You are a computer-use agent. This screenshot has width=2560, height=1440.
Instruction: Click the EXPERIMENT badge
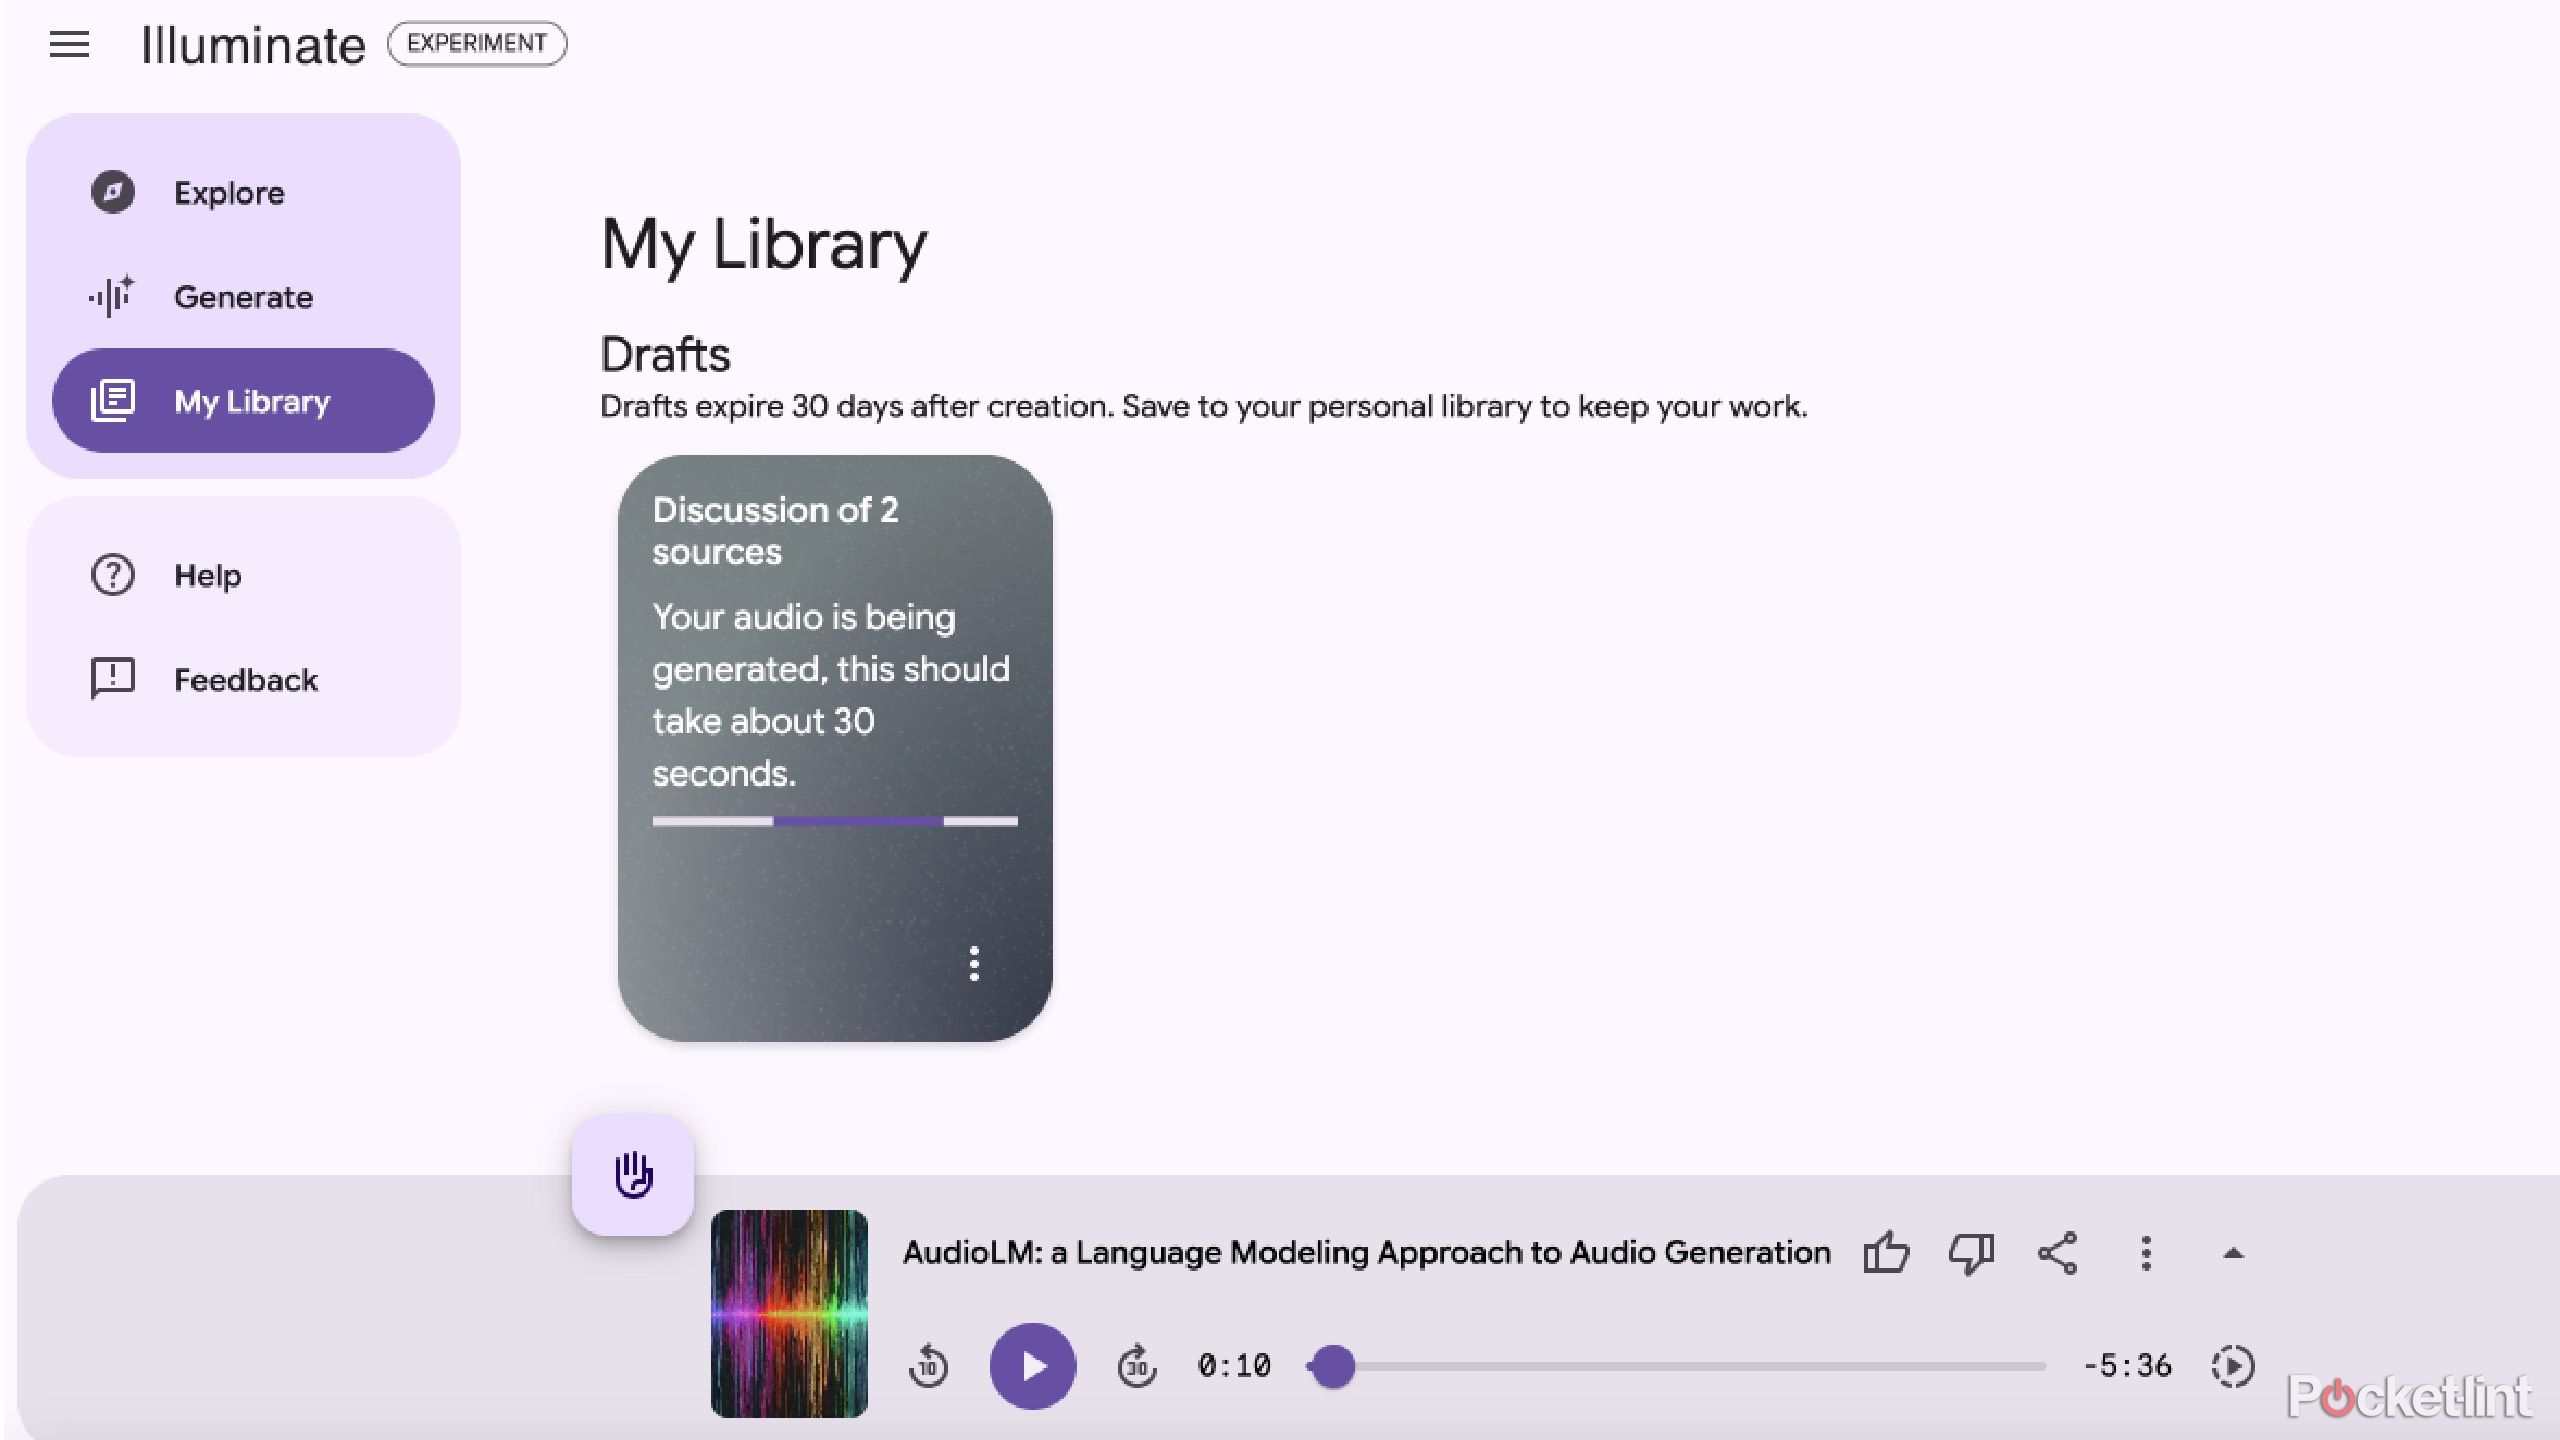[x=477, y=43]
